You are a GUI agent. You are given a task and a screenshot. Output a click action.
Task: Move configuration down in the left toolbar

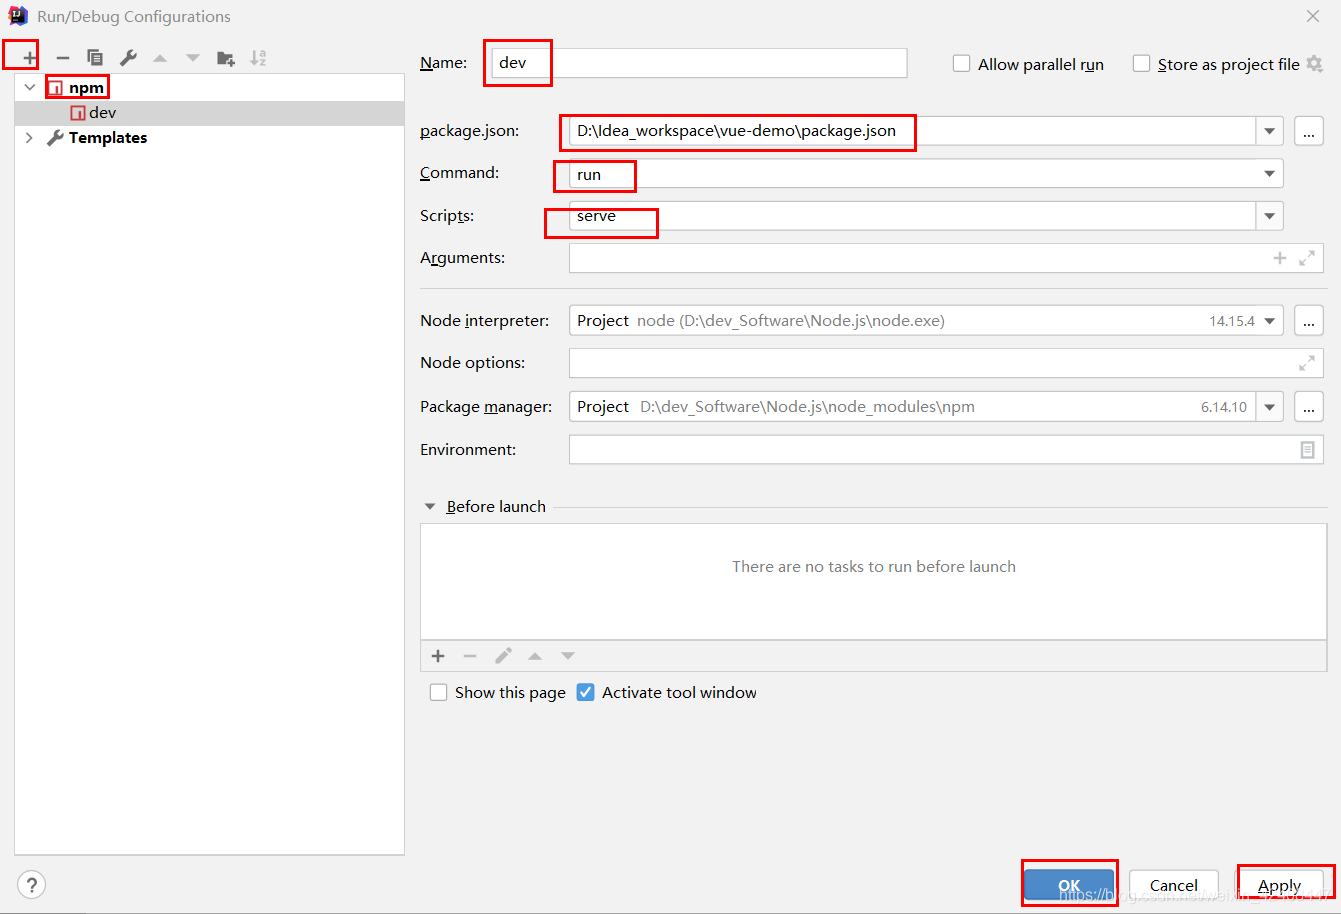pos(193,58)
